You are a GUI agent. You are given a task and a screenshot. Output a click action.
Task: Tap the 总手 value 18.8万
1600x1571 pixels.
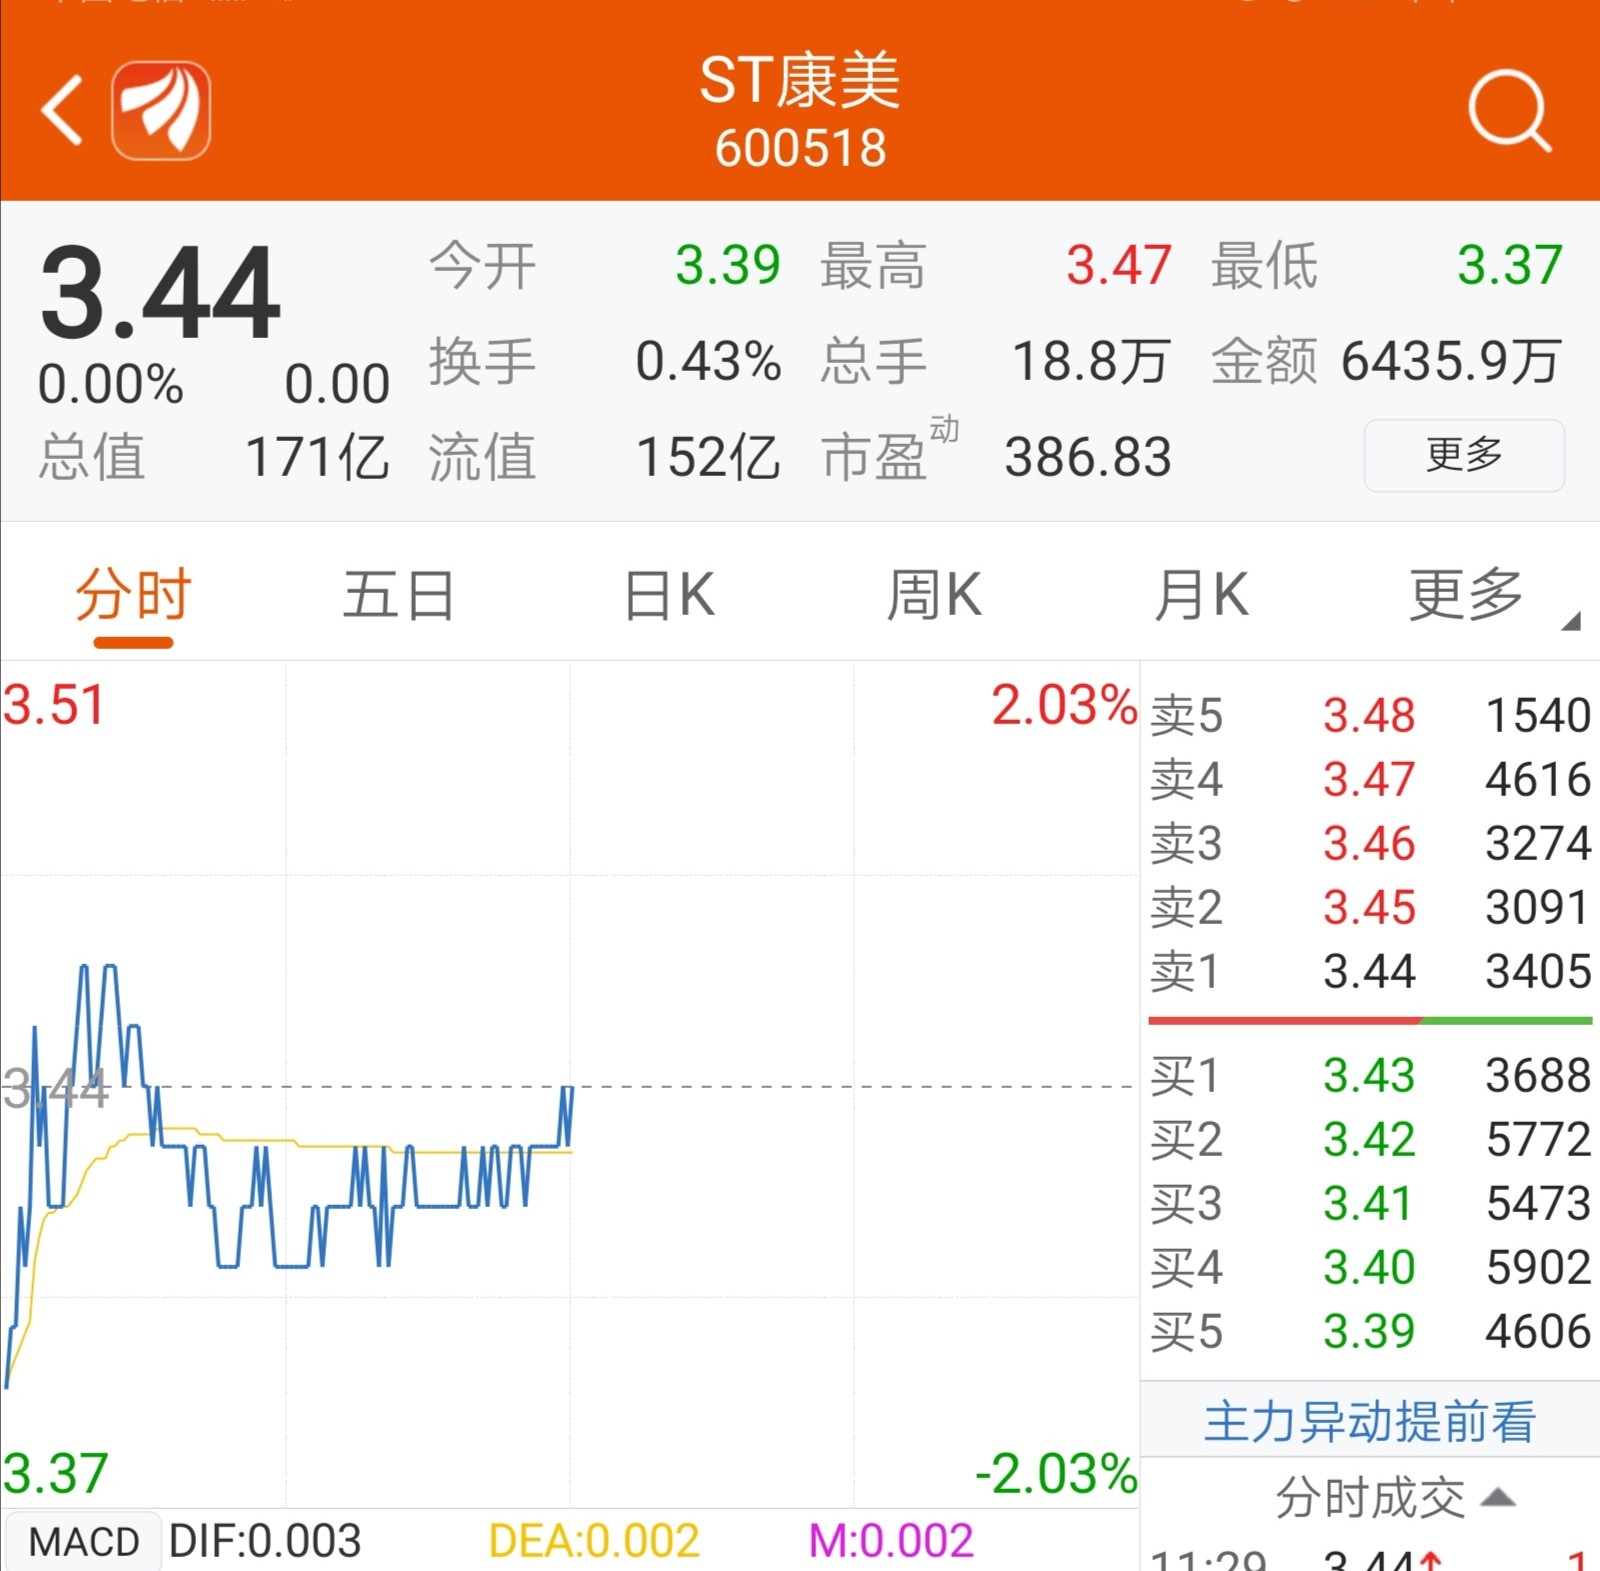click(1090, 361)
